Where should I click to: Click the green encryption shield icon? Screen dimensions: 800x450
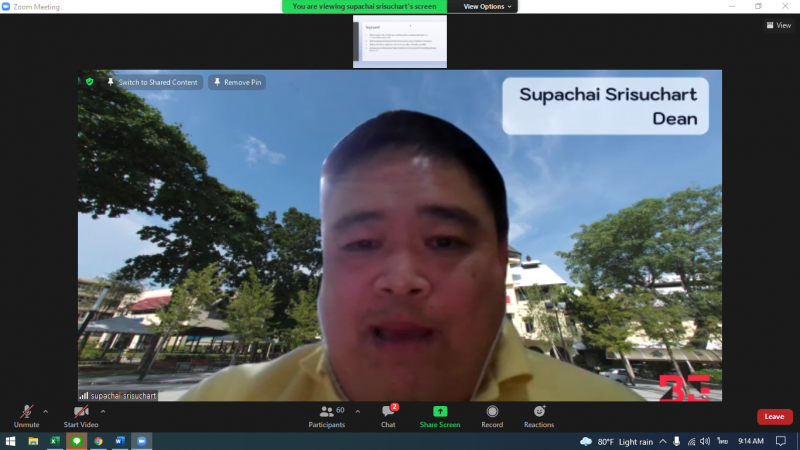click(x=90, y=82)
